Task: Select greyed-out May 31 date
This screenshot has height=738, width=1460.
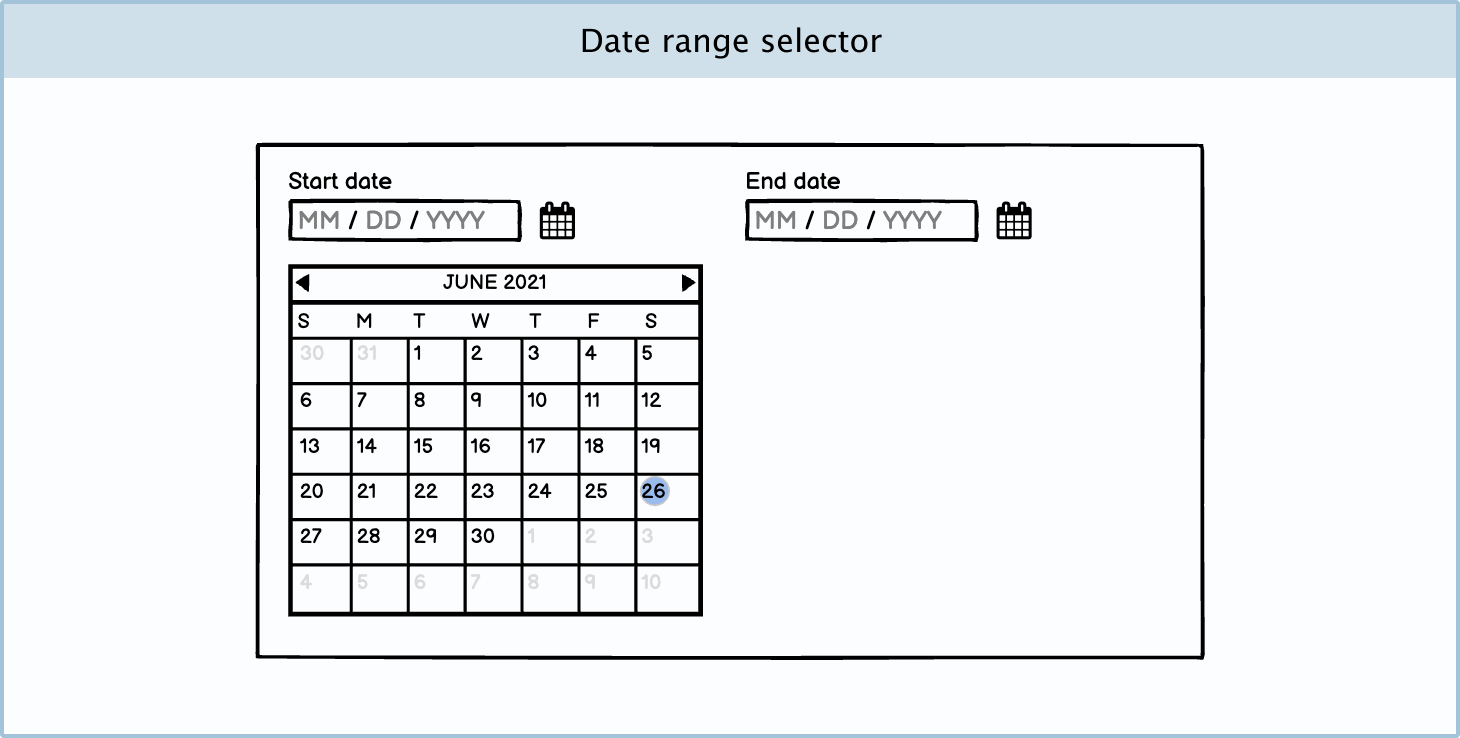Action: (379, 360)
